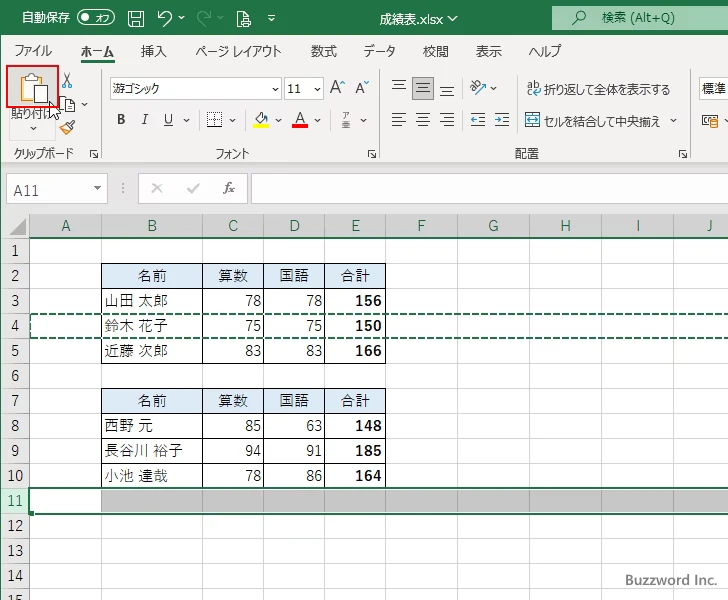Toggle the AutoSave switch
Screen dimensions: 728x600
[96, 18]
